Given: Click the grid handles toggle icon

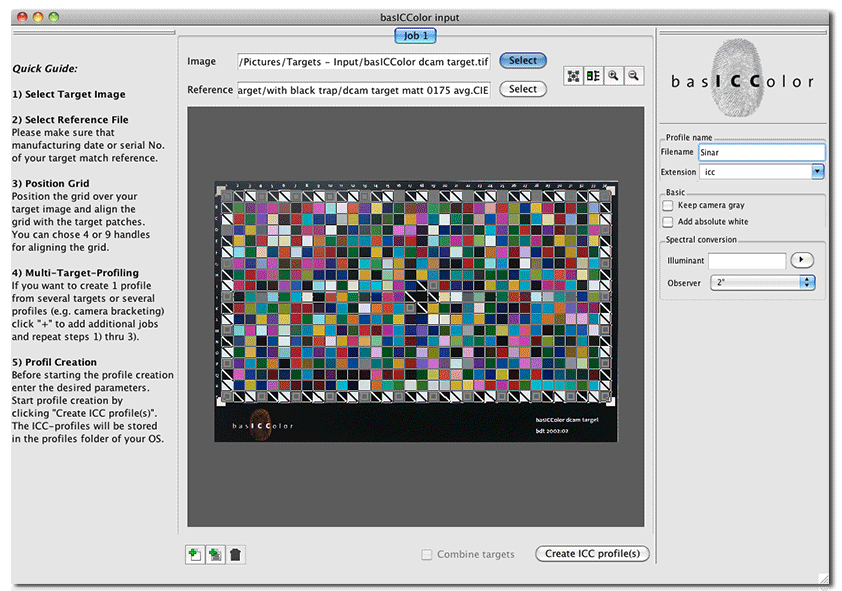Looking at the screenshot, I should coord(574,76).
